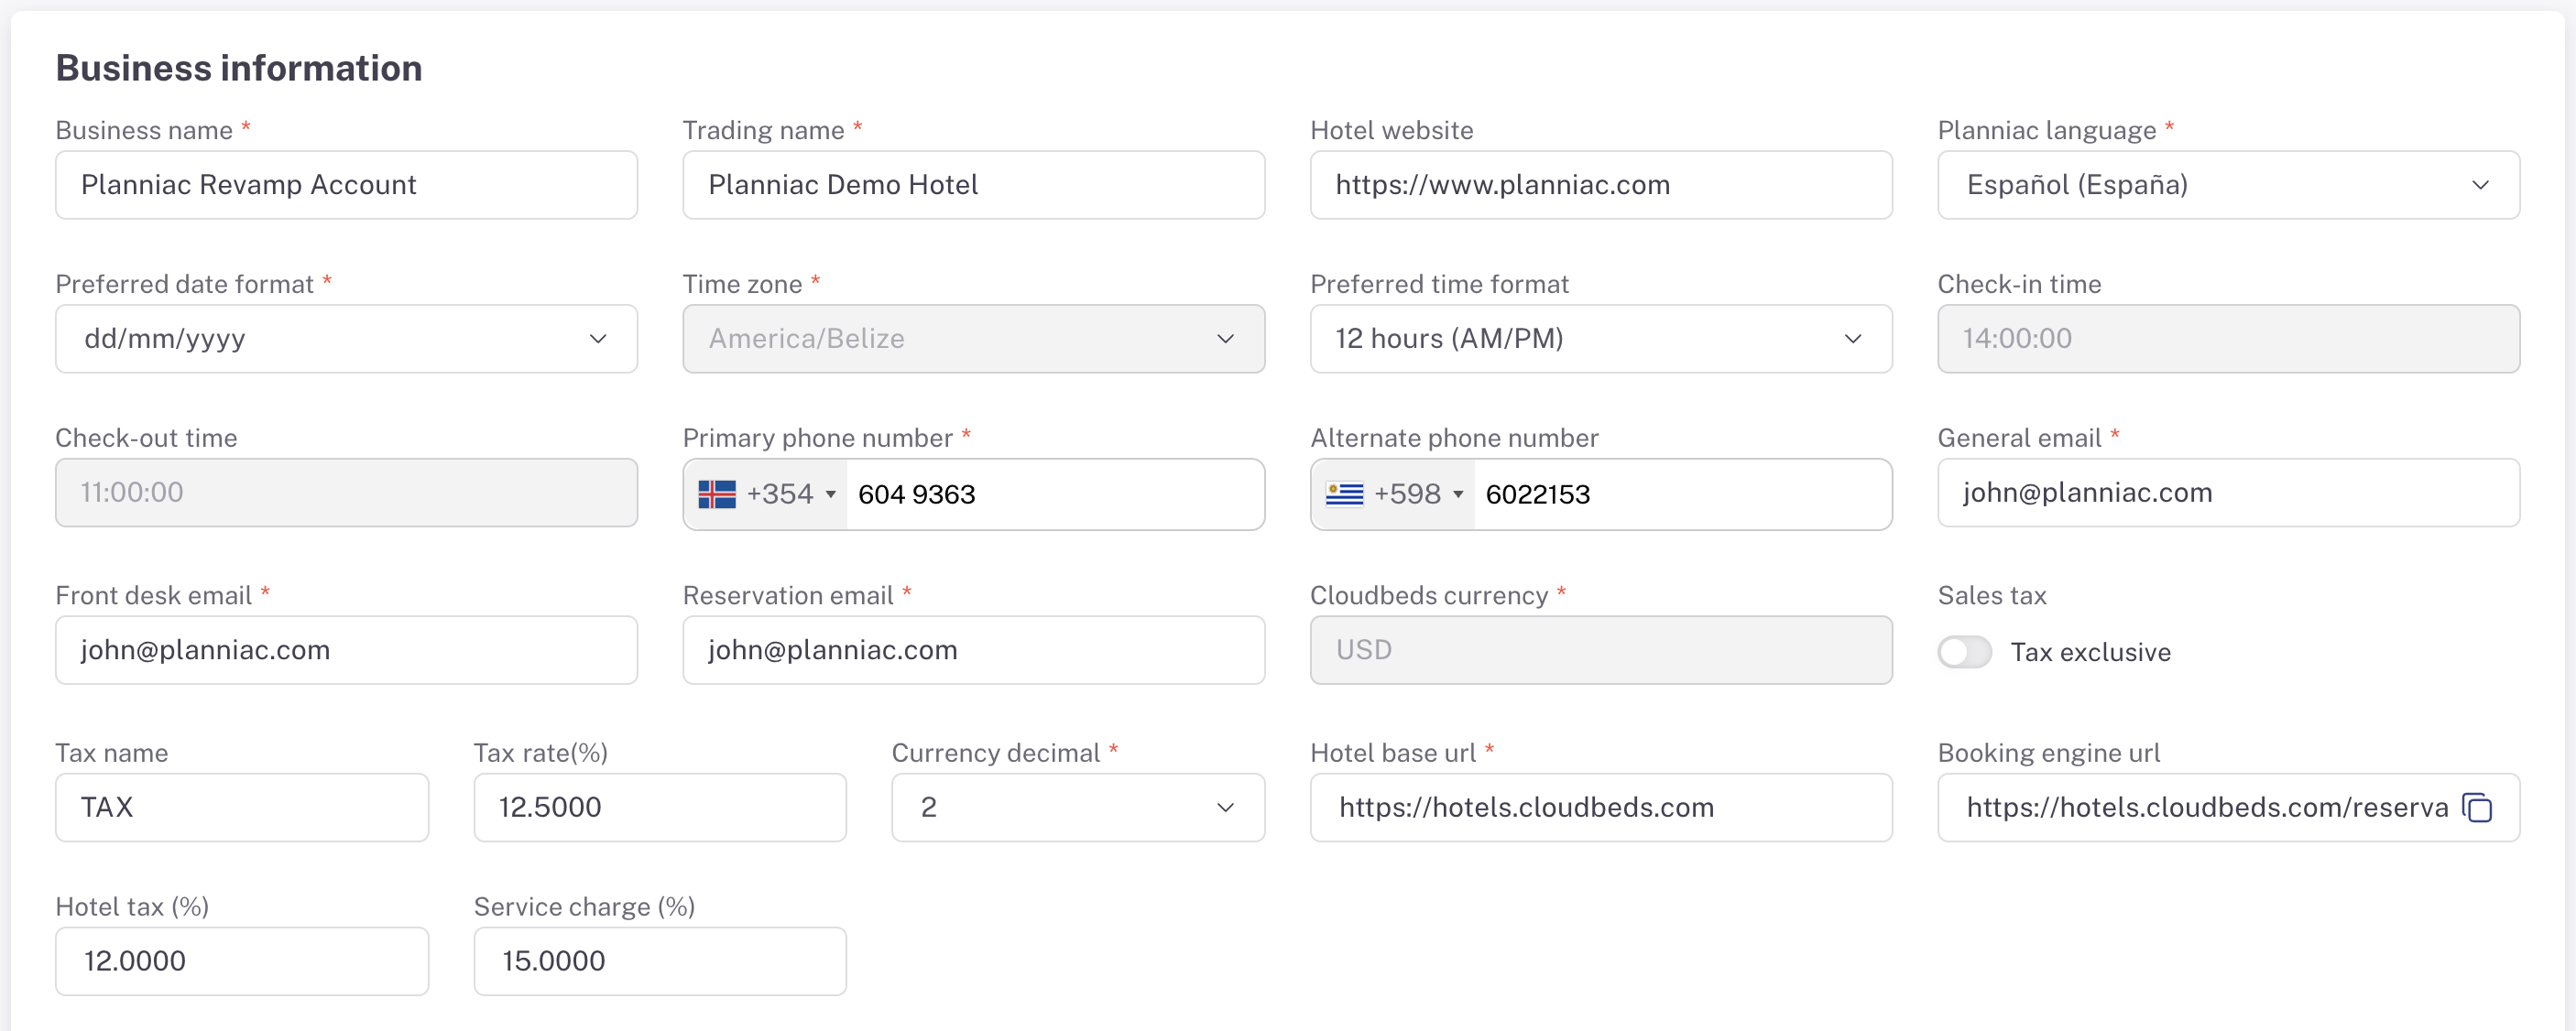Open the +598 country code selector
2576x1031 pixels.
click(1394, 494)
